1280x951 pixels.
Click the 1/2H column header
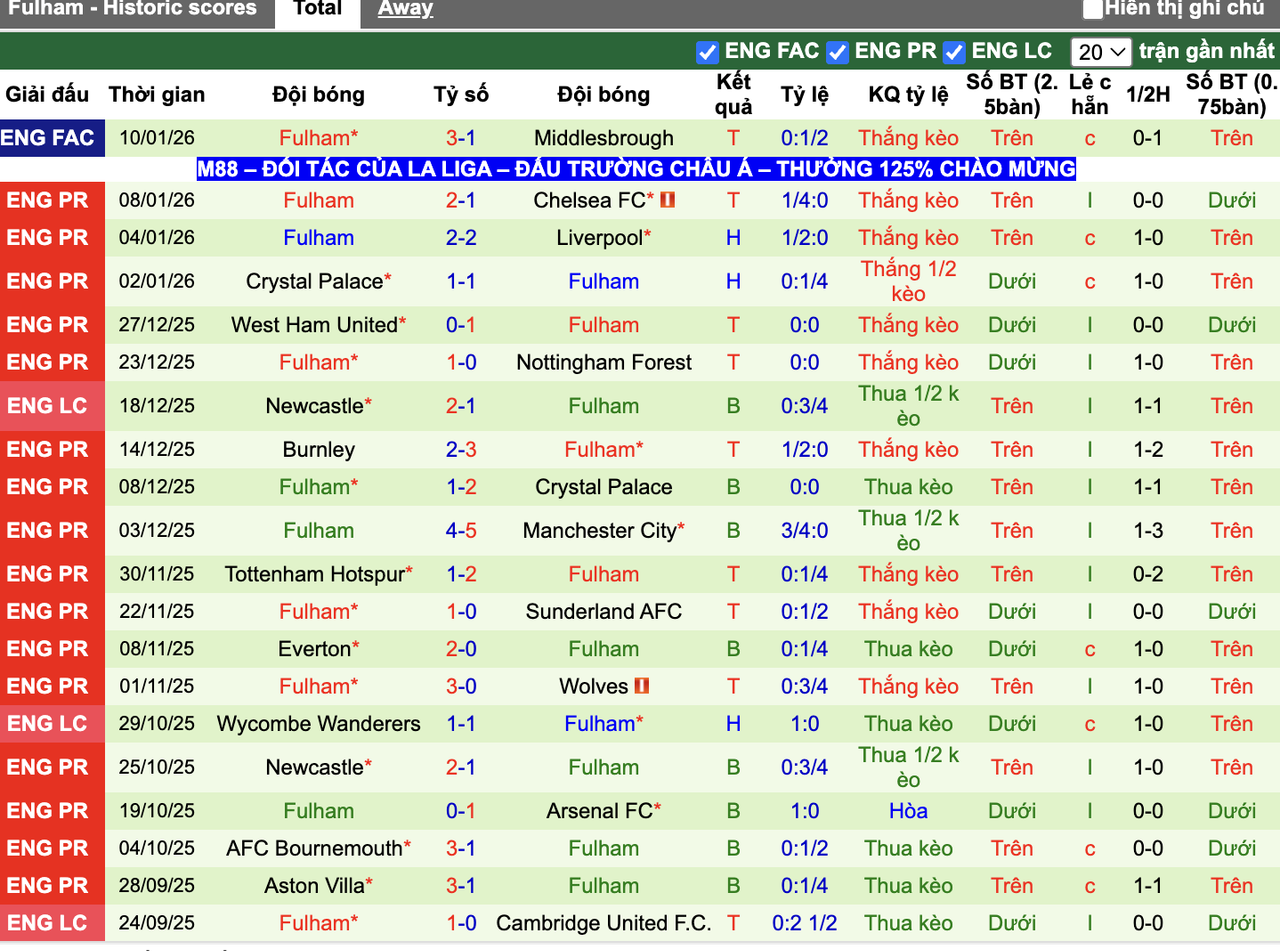[1147, 95]
